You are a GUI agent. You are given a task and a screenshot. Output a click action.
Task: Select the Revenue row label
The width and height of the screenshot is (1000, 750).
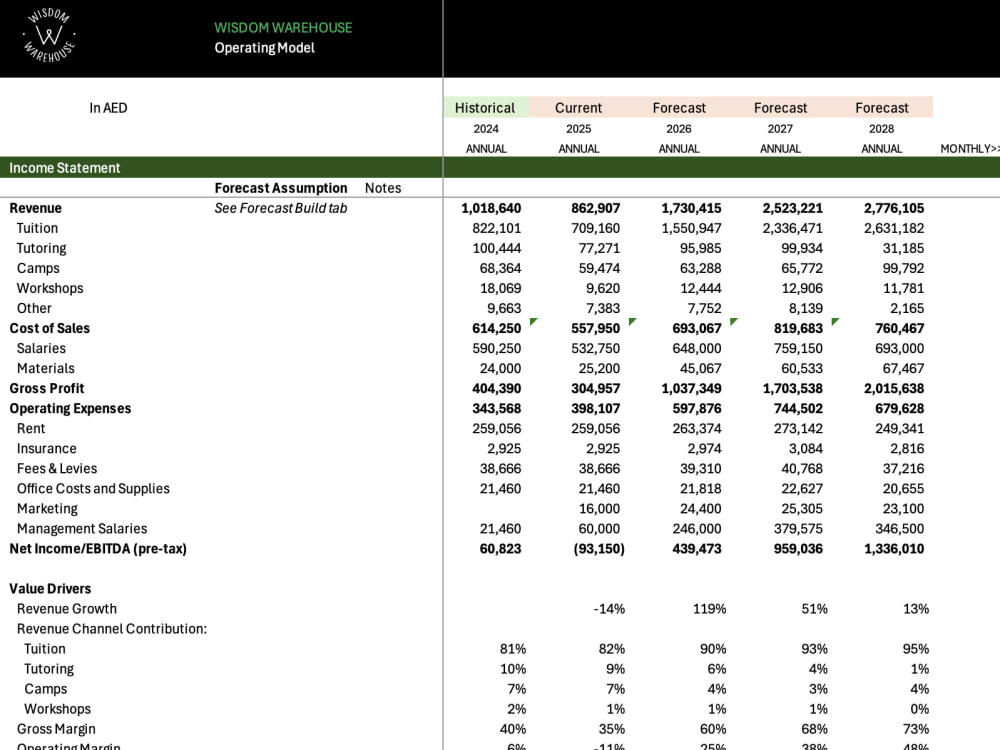36,208
